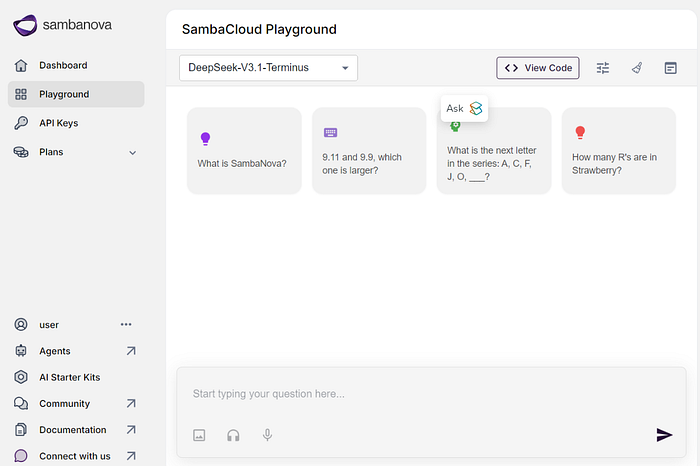The width and height of the screenshot is (700, 466).
Task: Open Documentation link
Action: point(73,429)
